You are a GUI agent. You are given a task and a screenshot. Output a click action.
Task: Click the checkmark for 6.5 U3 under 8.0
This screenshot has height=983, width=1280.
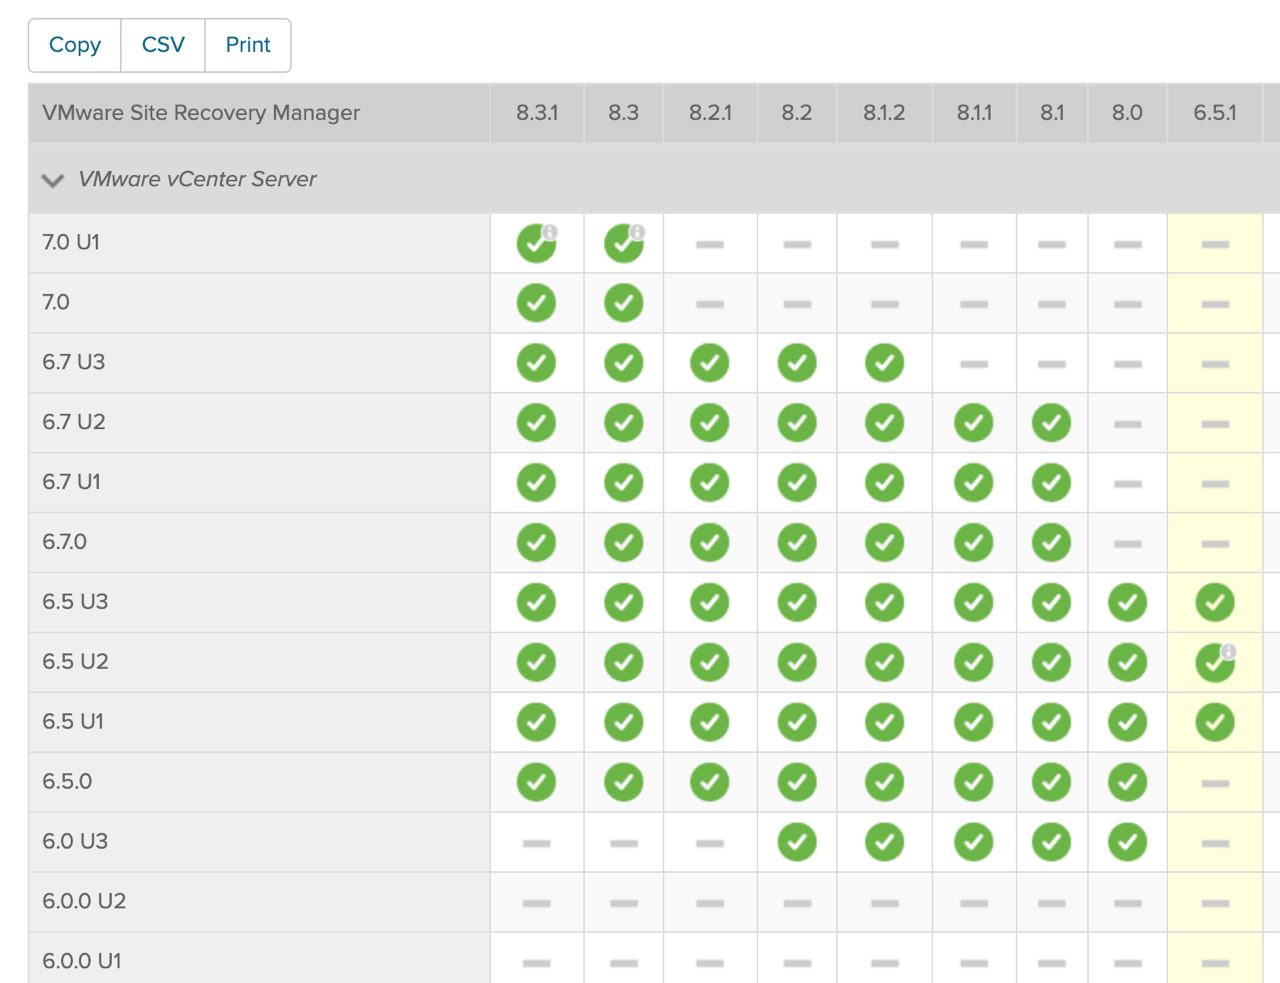tap(1127, 602)
